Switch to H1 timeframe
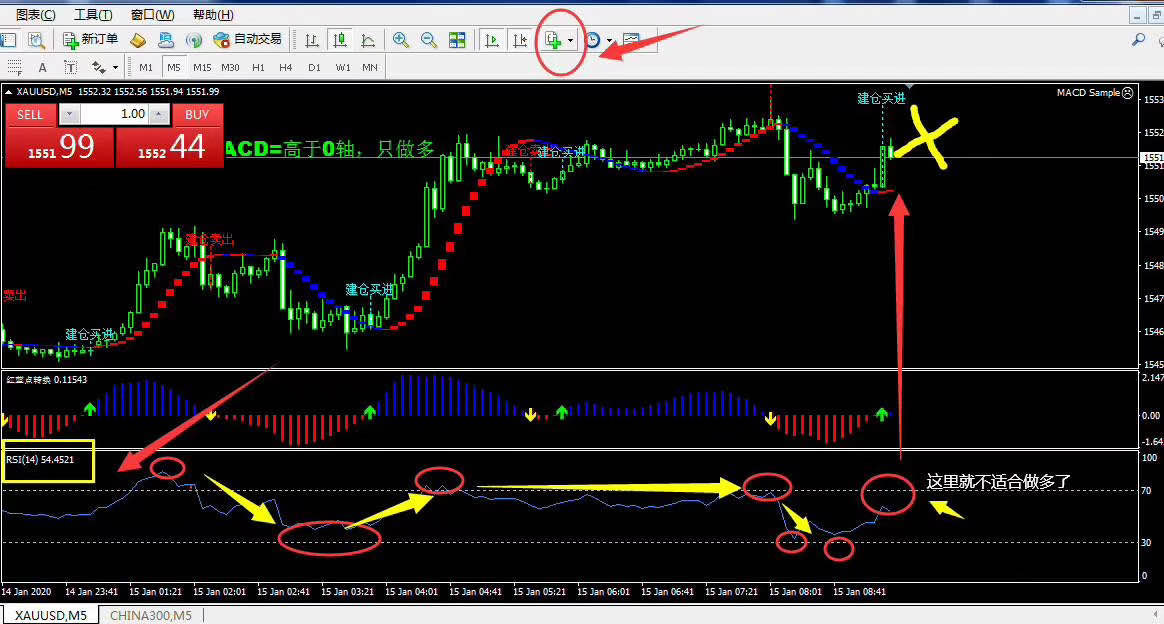1164x624 pixels. point(258,68)
